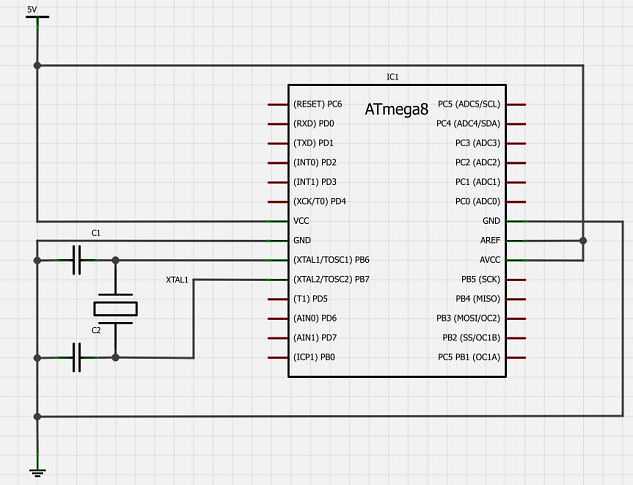Select the (AIN1) PD7 pin label
Viewport: 633px width, 485px height.
pos(314,338)
